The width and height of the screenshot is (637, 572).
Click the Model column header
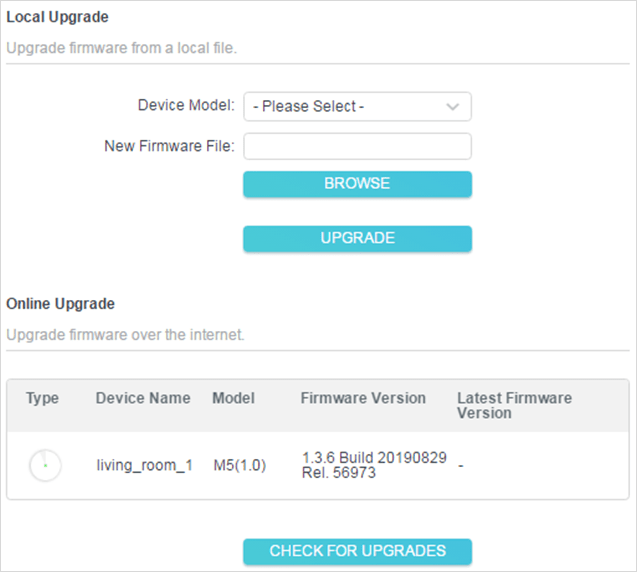[233, 398]
